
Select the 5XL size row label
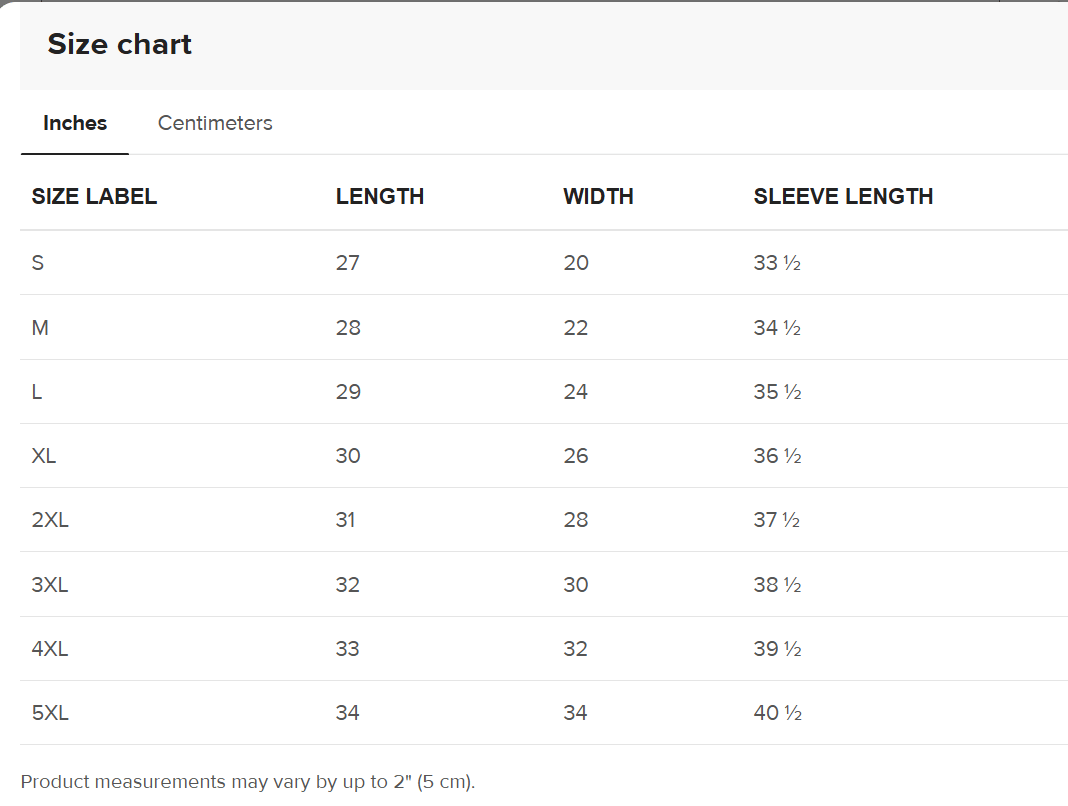pyautogui.click(x=50, y=713)
